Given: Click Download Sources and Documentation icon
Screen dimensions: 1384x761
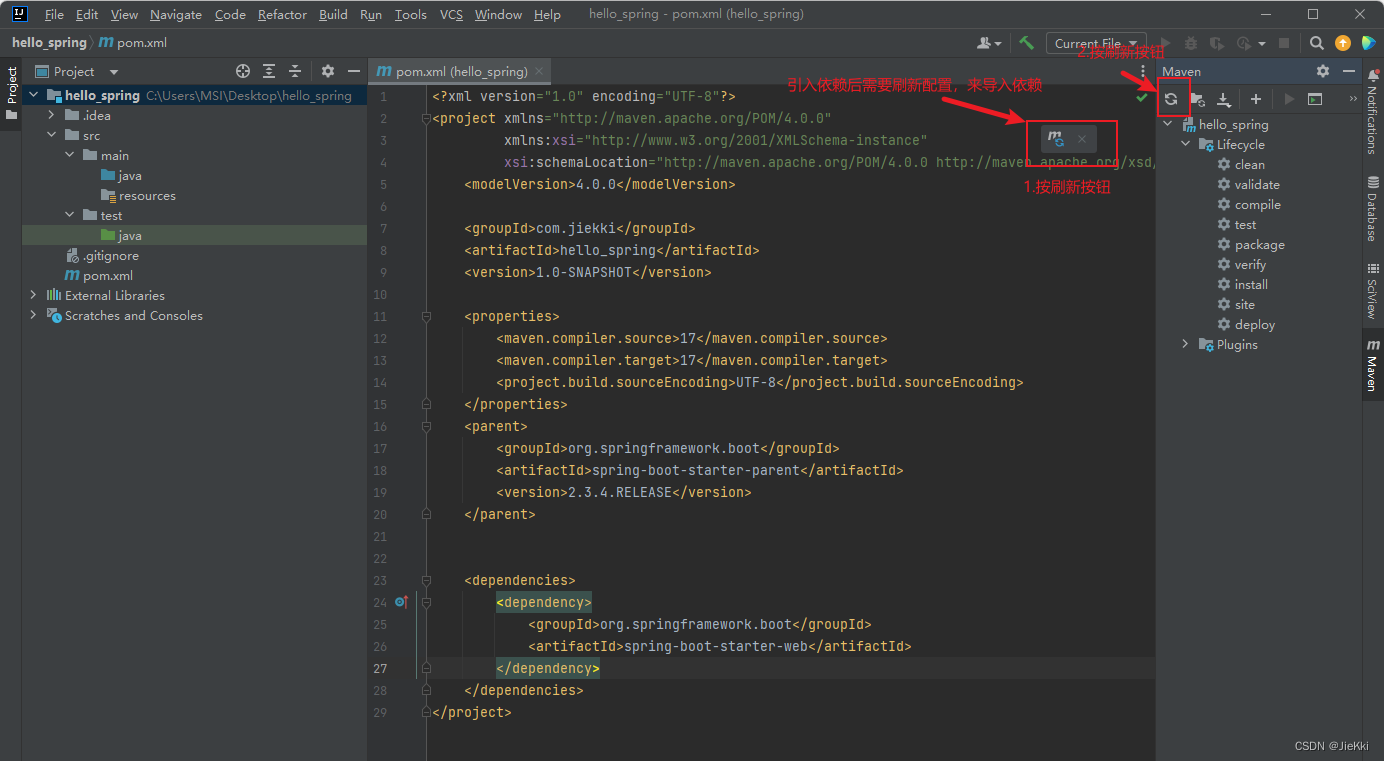Looking at the screenshot, I should 1223,99.
